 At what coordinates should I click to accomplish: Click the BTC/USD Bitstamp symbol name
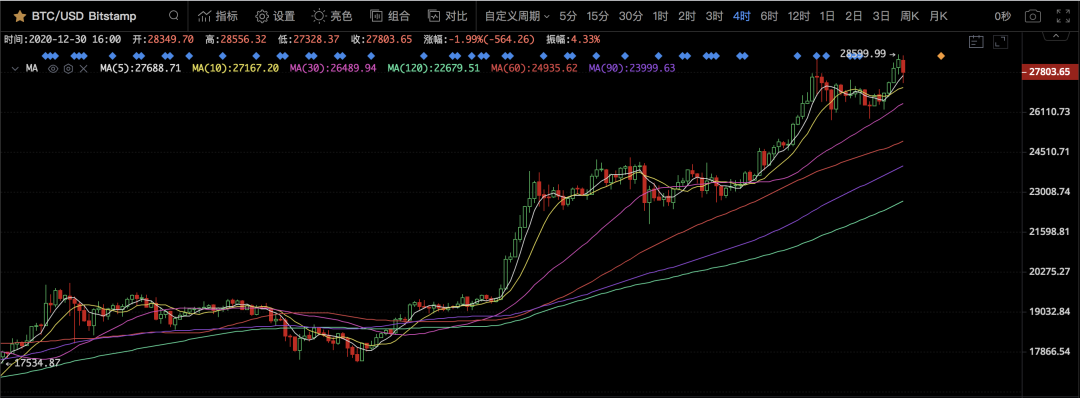[84, 16]
